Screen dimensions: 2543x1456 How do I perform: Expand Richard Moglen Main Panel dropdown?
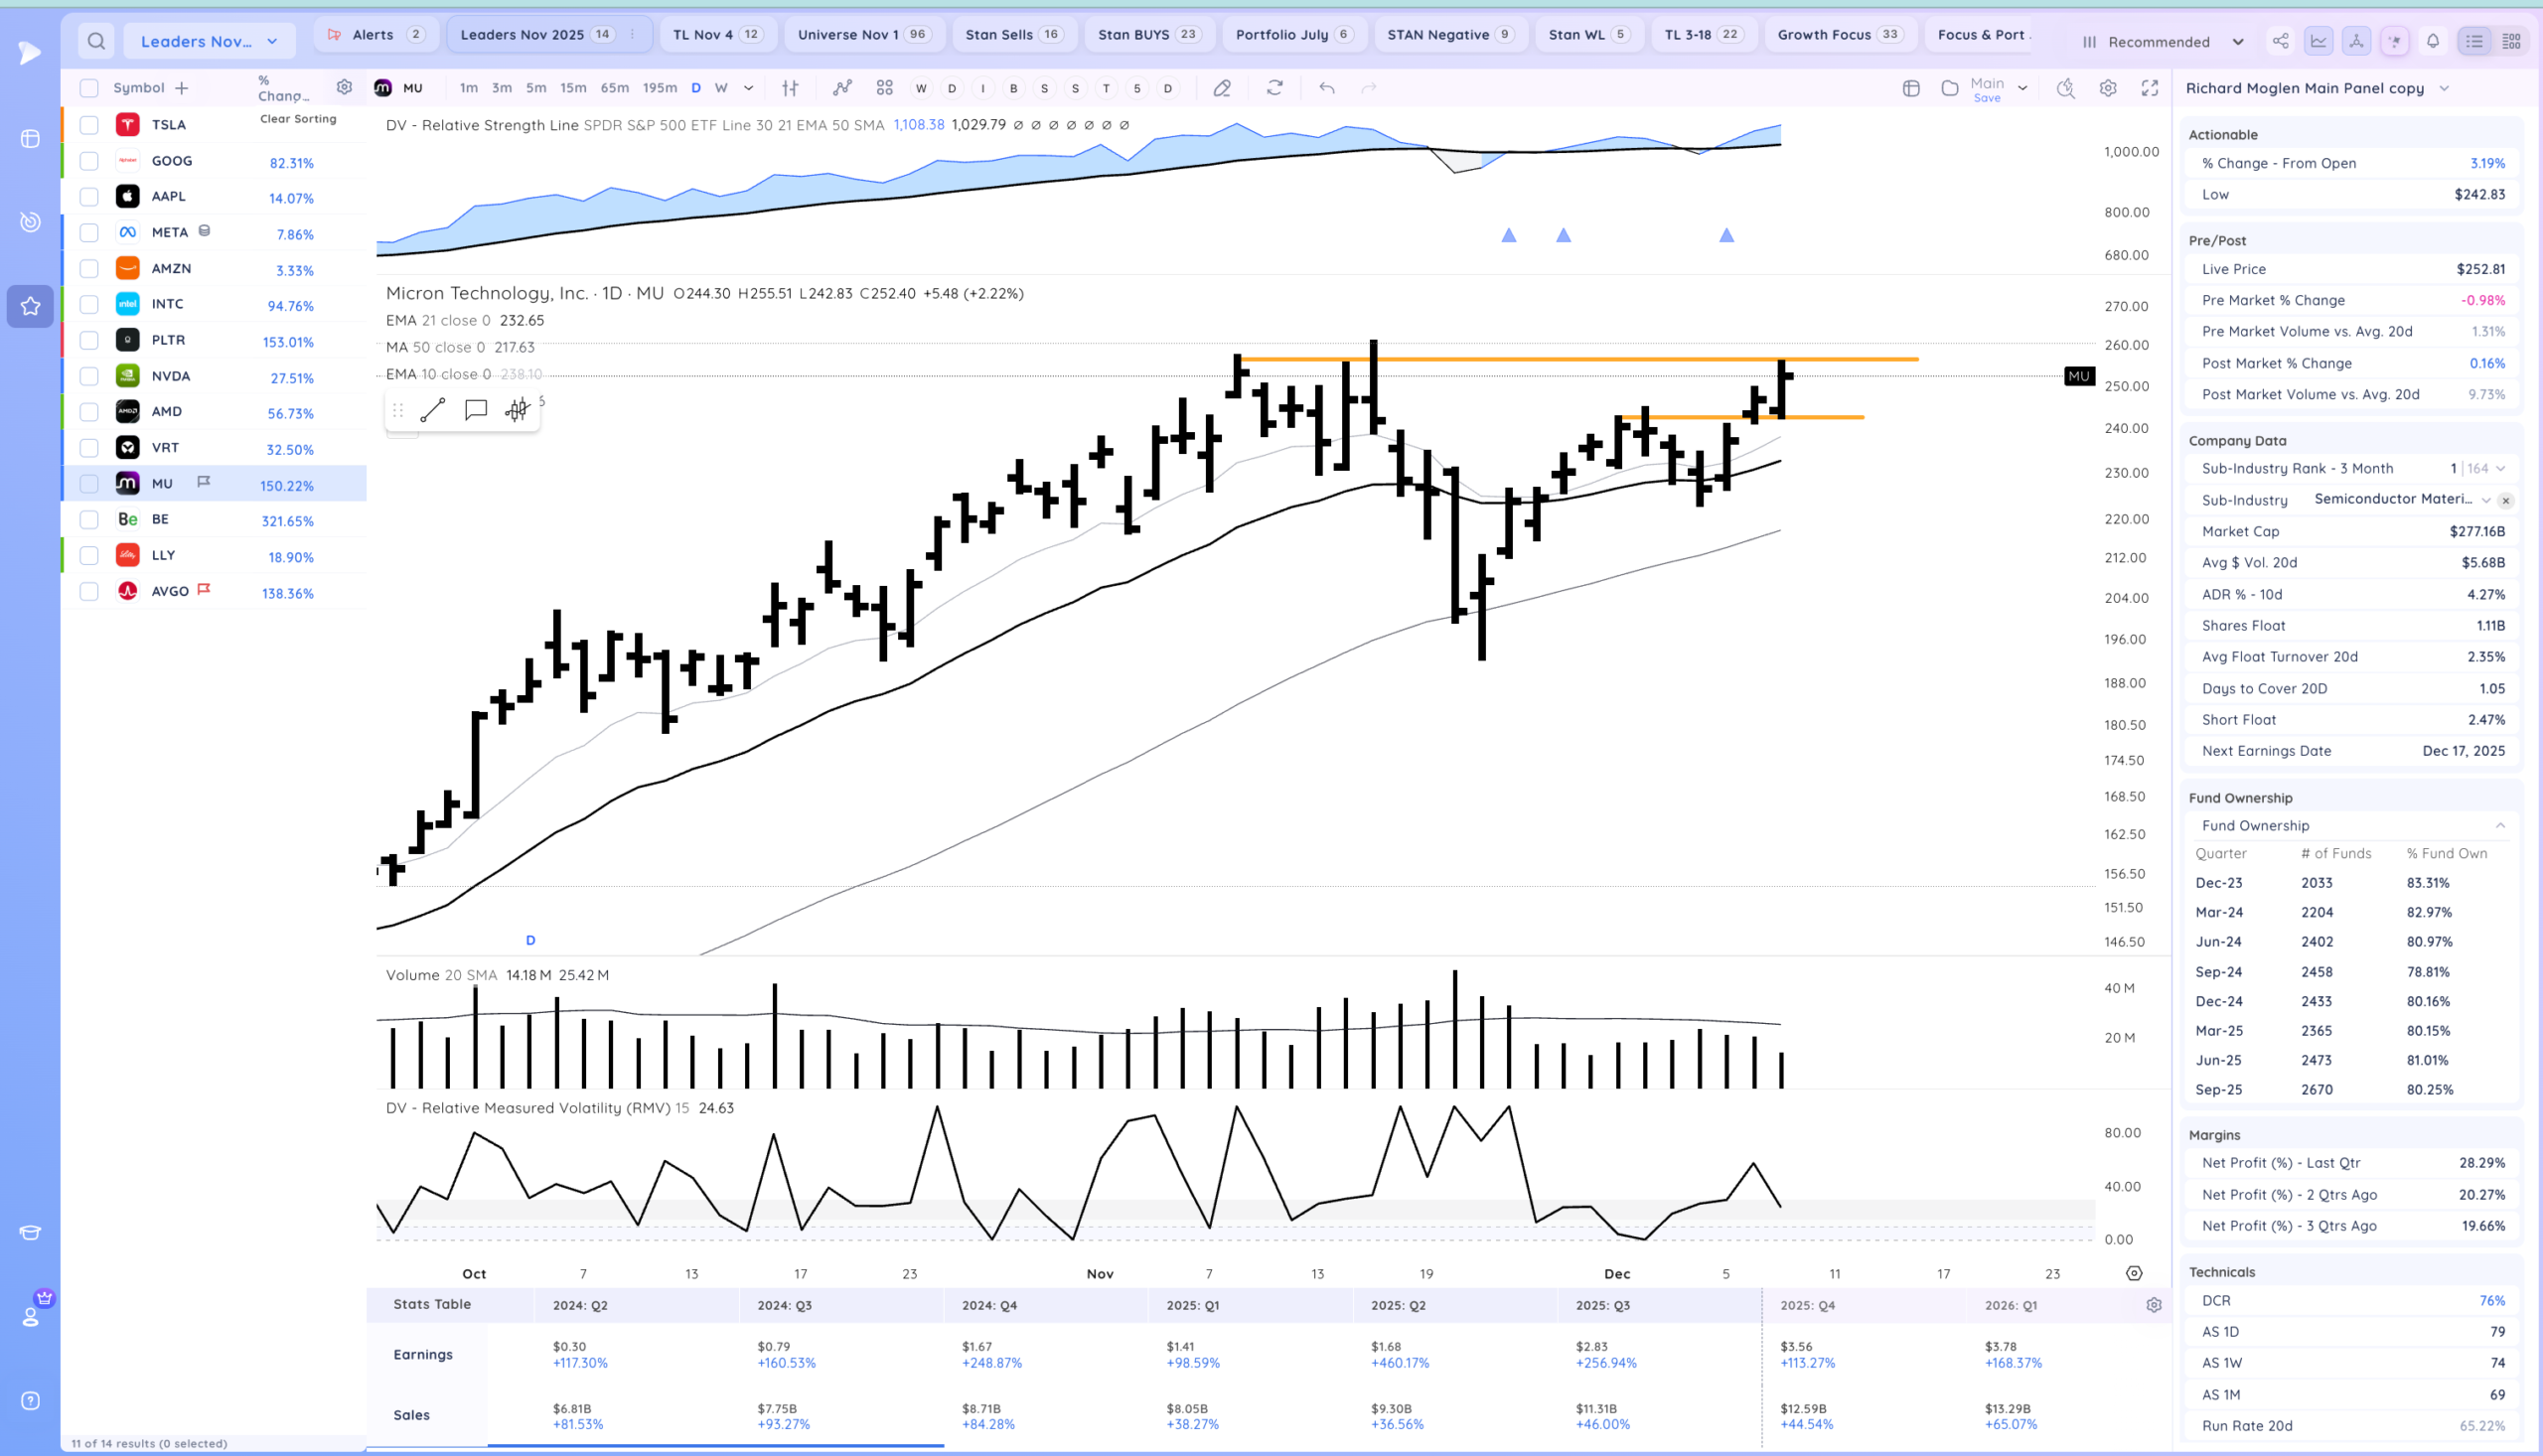tap(2444, 88)
